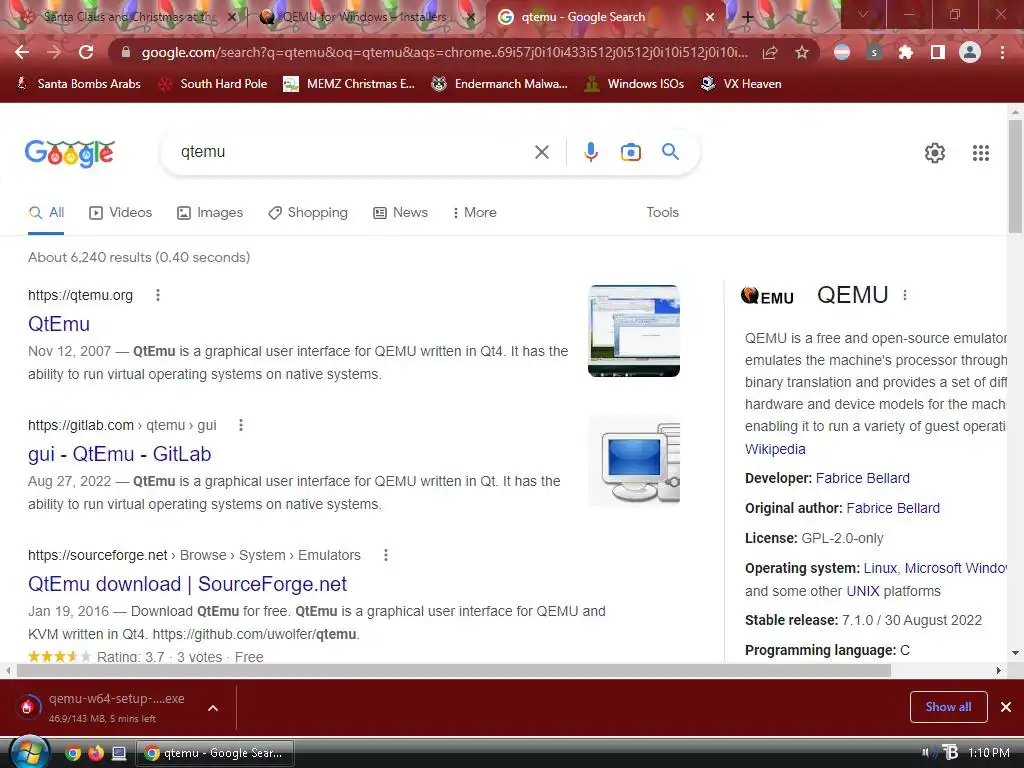Share this page icon in address bar

pos(770,52)
